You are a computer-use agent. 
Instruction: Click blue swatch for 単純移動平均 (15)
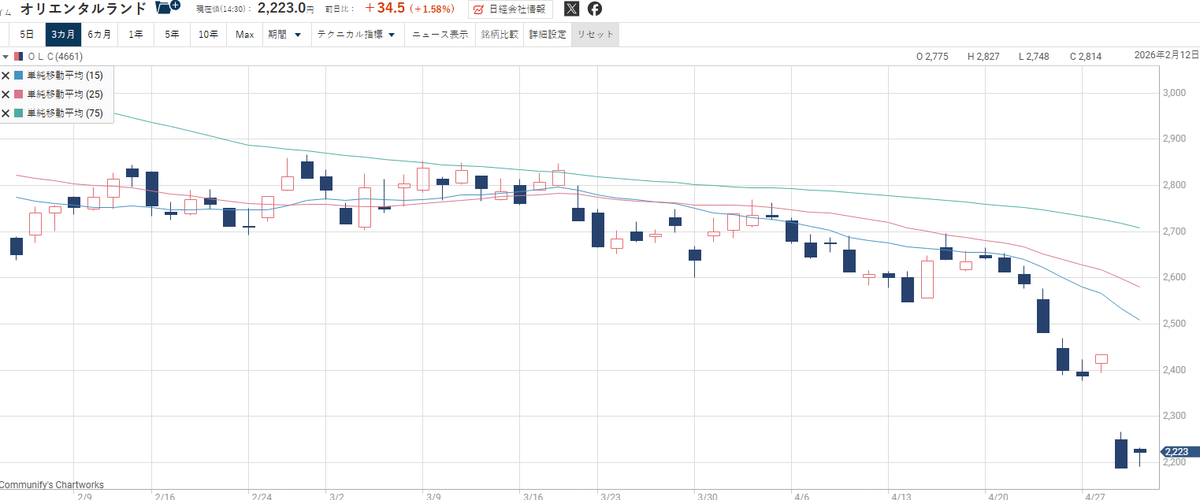coord(19,76)
